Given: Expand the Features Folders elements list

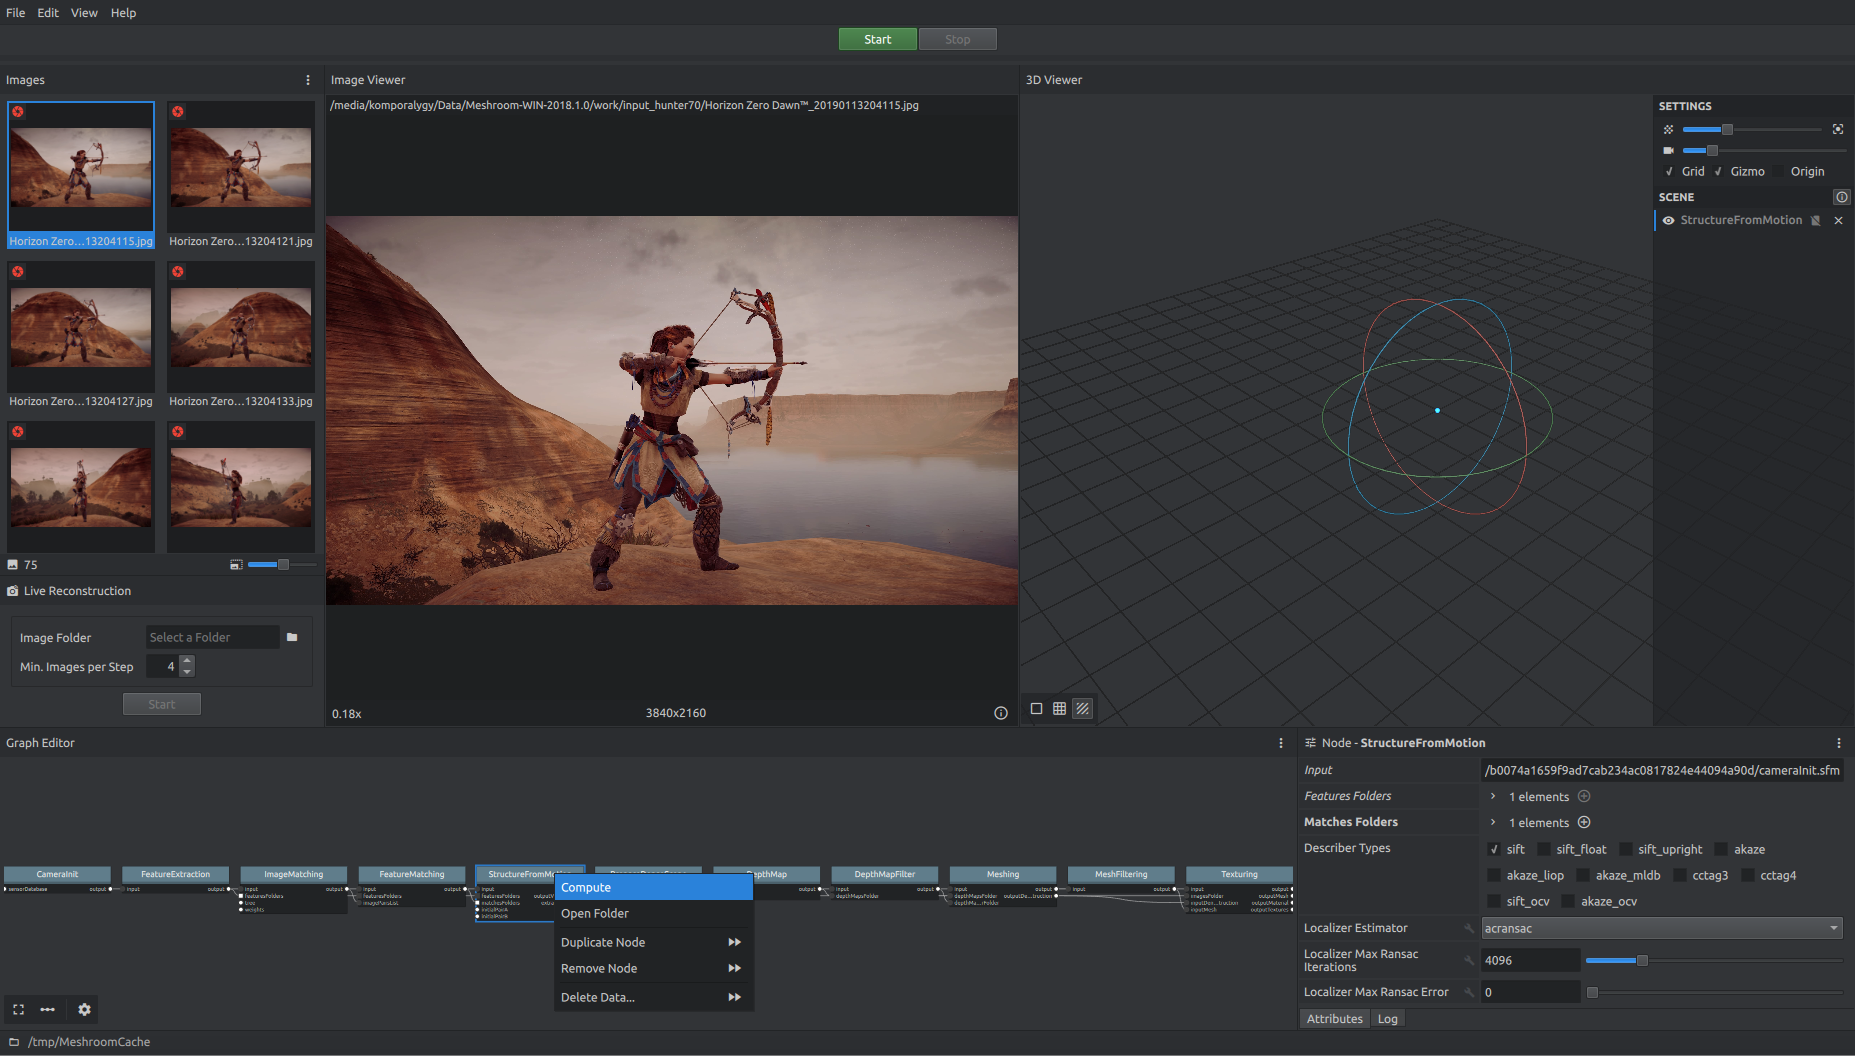Looking at the screenshot, I should [x=1493, y=797].
